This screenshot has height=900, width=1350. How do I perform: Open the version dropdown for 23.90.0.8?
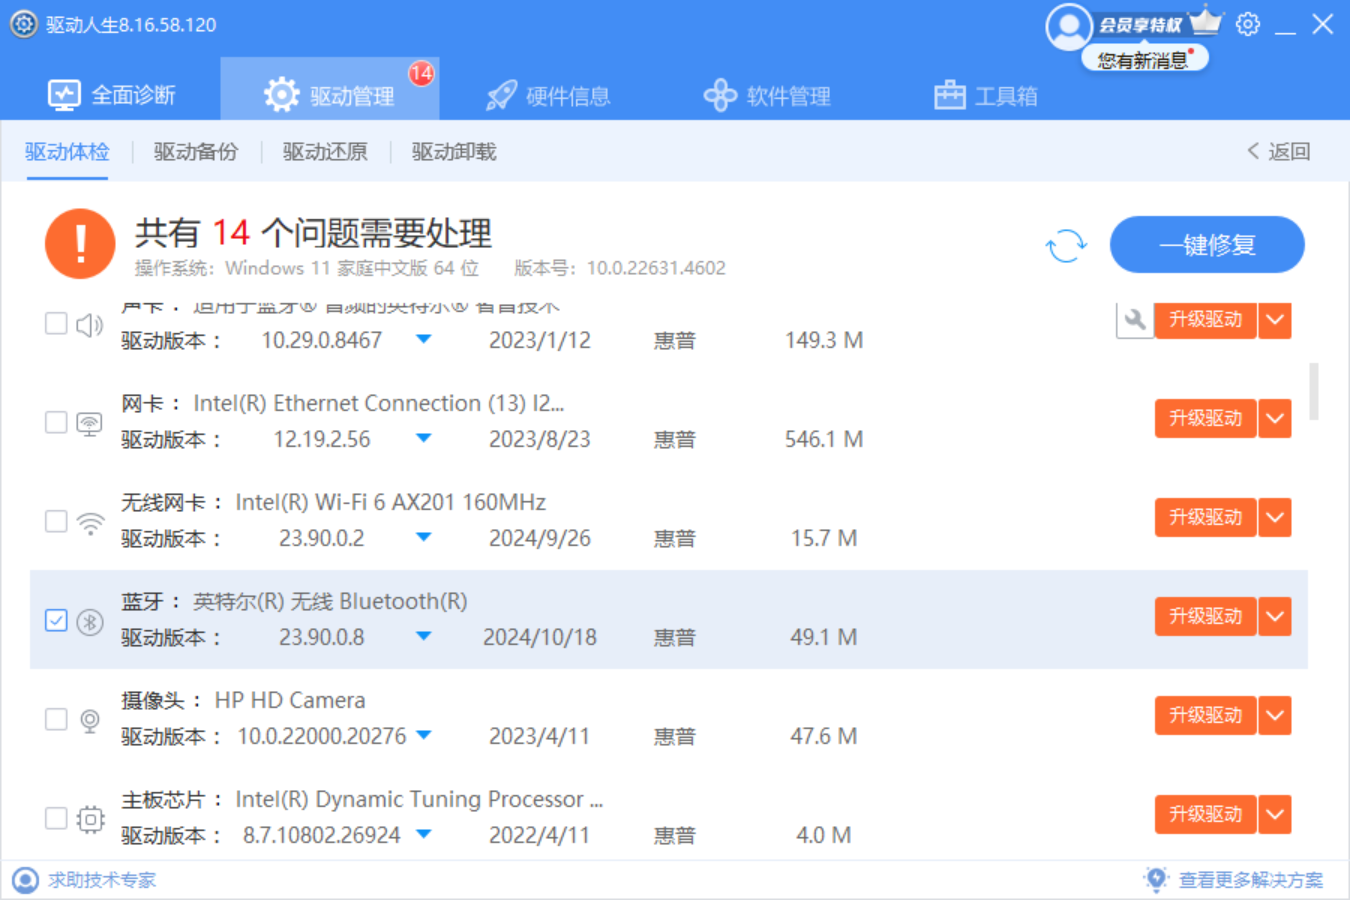424,636
